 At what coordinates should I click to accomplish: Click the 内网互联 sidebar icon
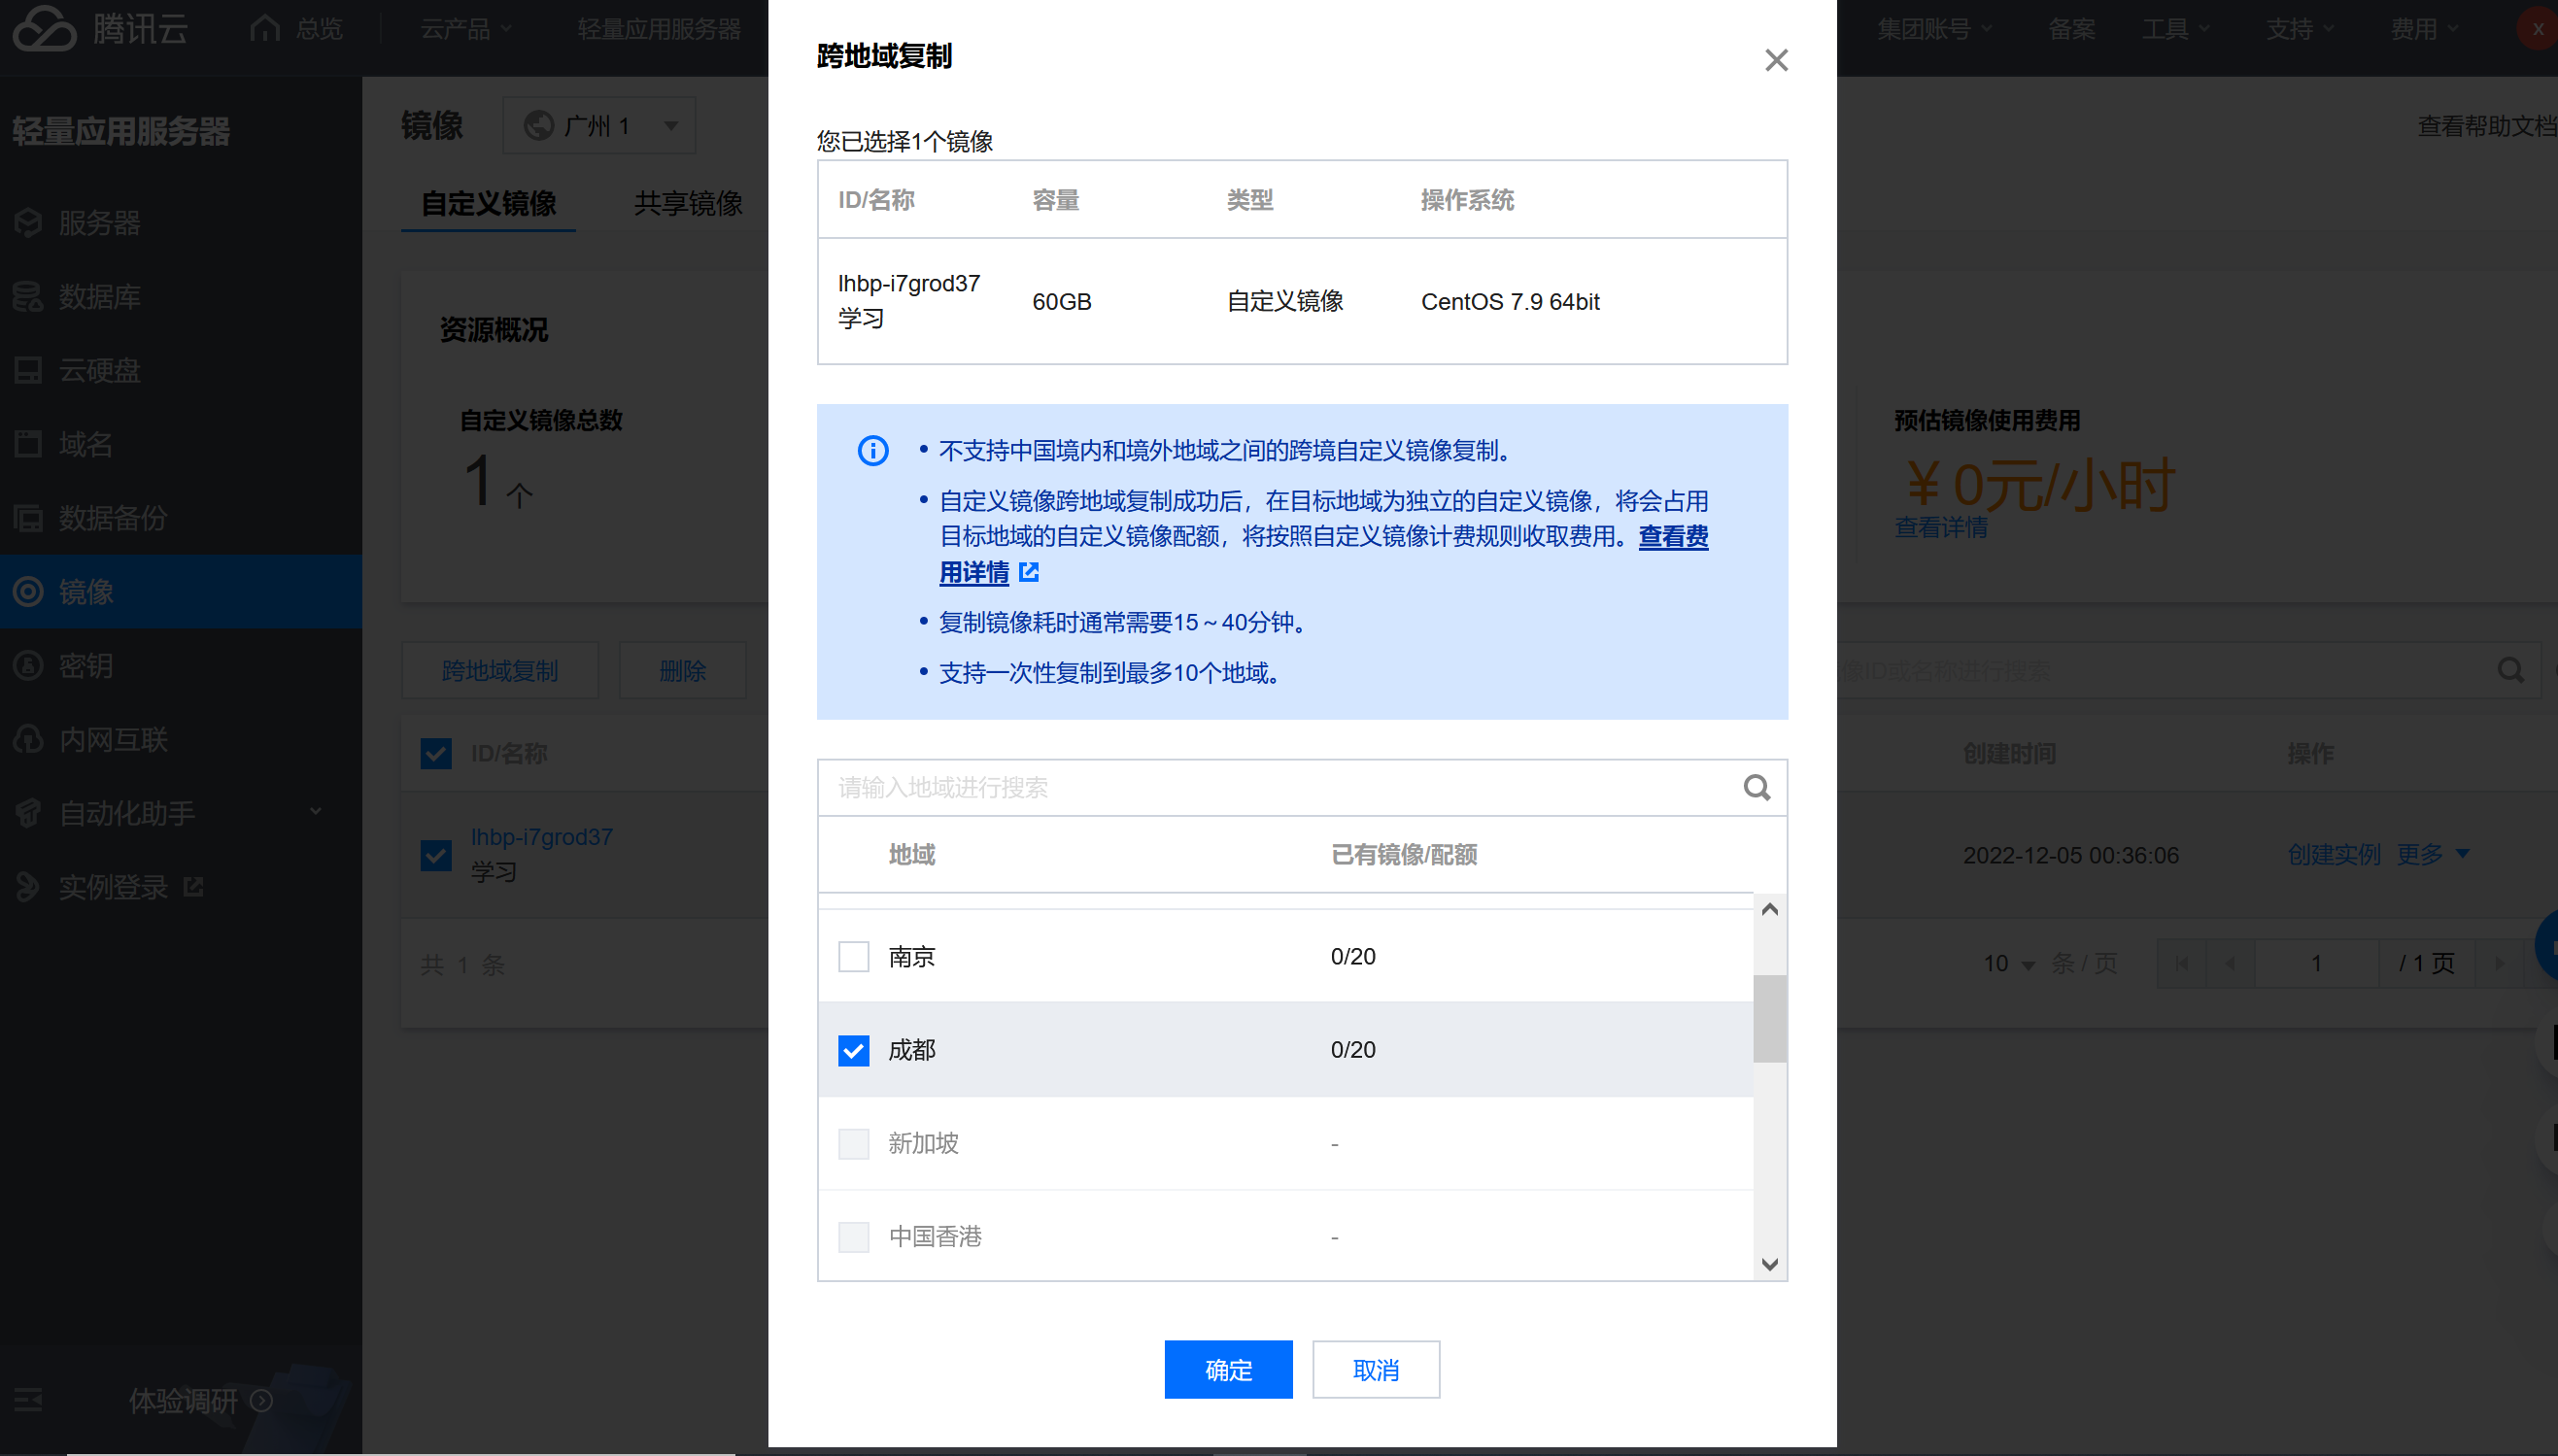tap(28, 739)
